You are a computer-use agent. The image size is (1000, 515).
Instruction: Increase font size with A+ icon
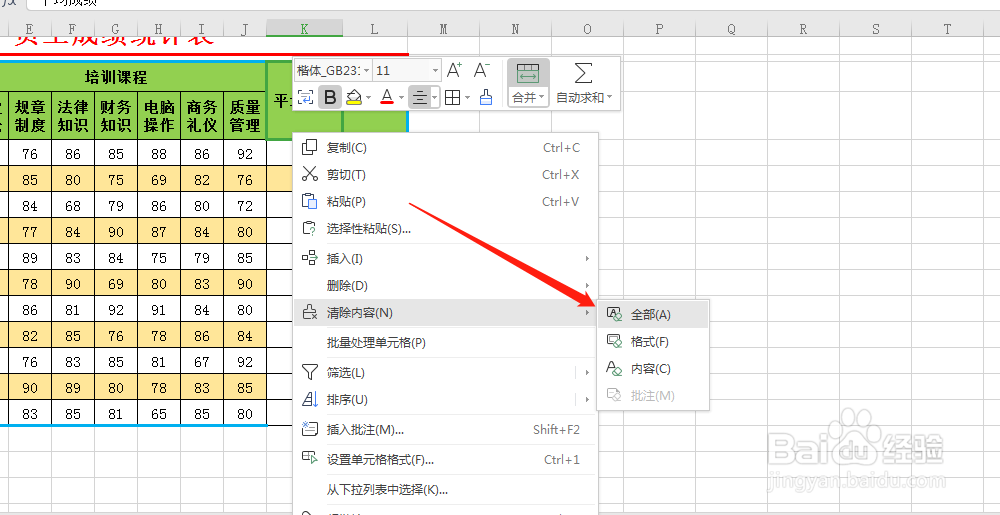pos(454,70)
